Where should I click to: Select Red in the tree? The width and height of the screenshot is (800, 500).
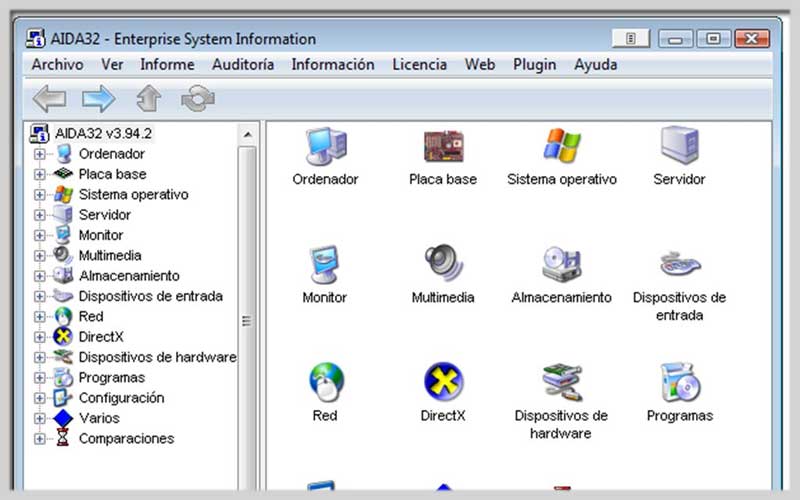tap(91, 317)
